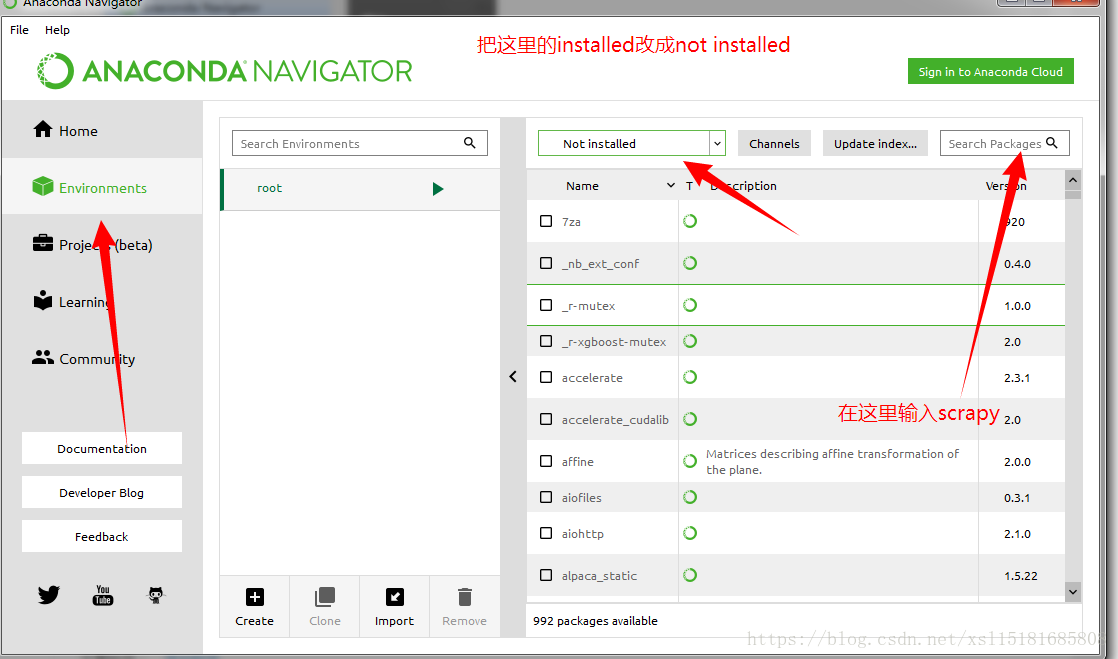The image size is (1118, 659).
Task: Check the _r-xgboost-mutex package checkbox
Action: pyautogui.click(x=546, y=341)
